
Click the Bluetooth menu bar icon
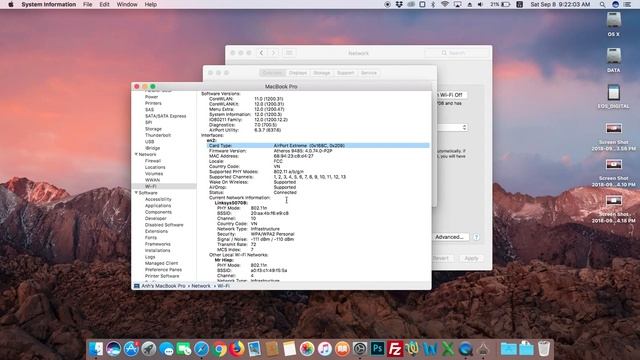tap(433, 4)
